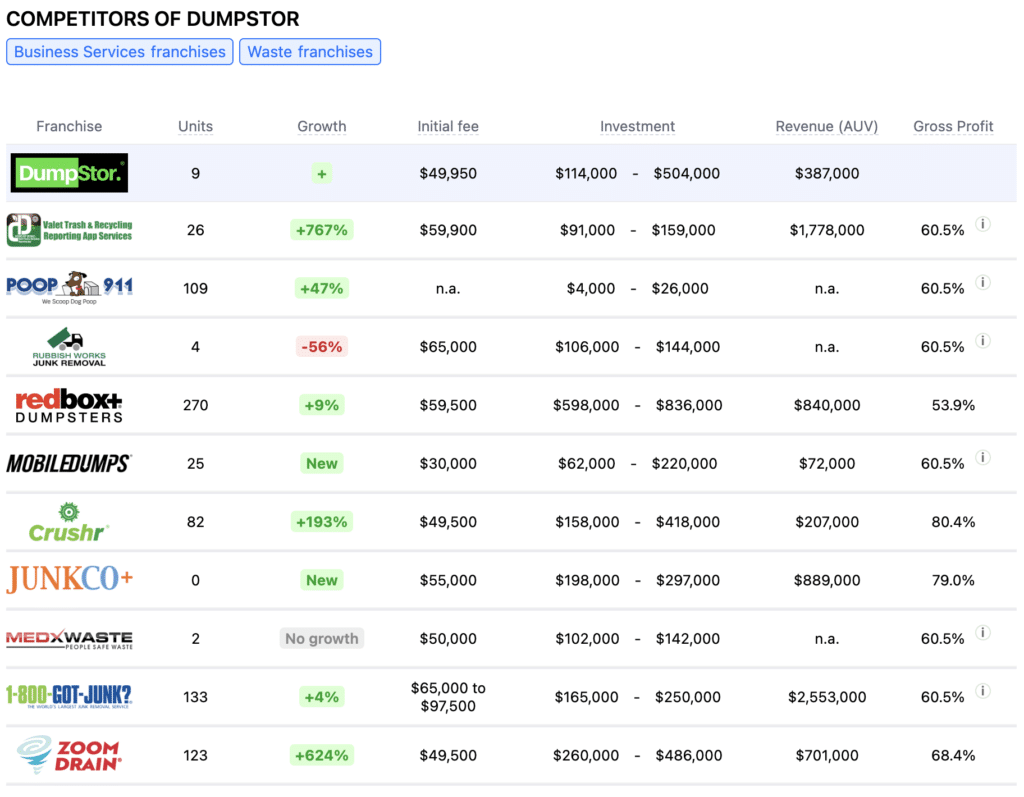The image size is (1024, 797).
Task: Click the Revenue (AUV) column header
Action: (827, 126)
